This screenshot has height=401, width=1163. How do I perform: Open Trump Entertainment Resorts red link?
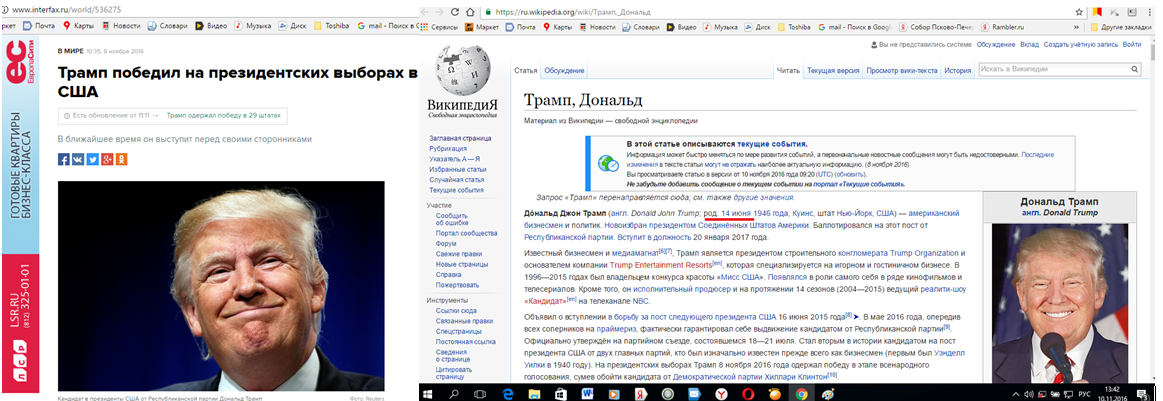coord(660,264)
